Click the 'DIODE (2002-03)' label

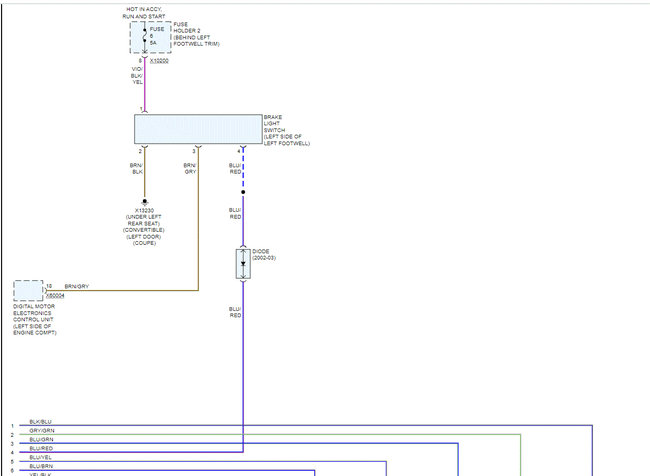tap(264, 255)
